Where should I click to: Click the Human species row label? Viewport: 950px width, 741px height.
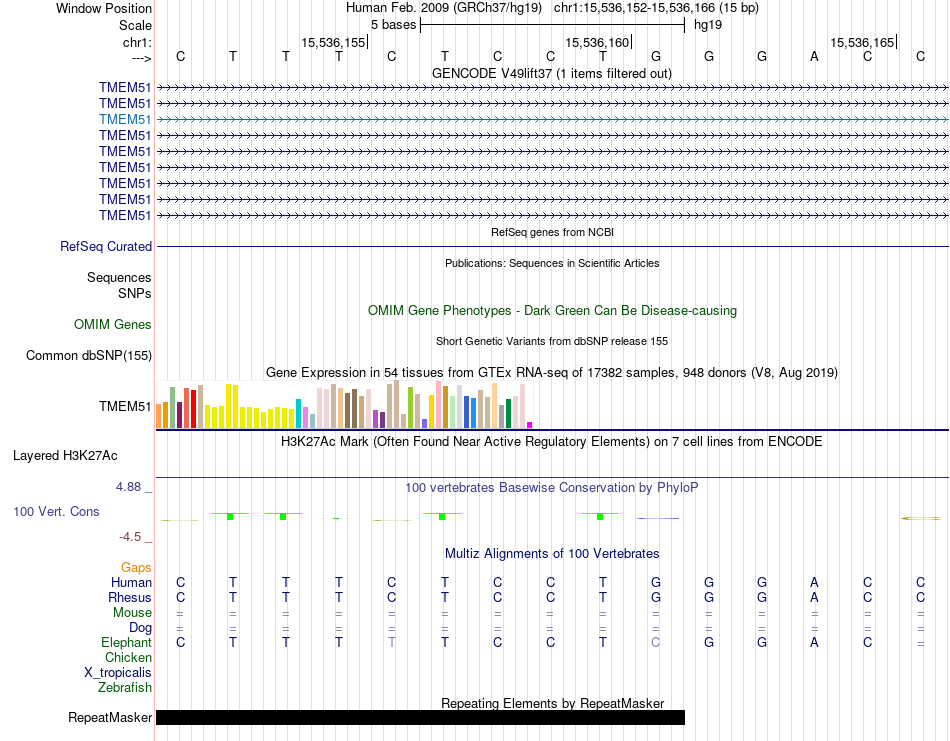(x=131, y=582)
